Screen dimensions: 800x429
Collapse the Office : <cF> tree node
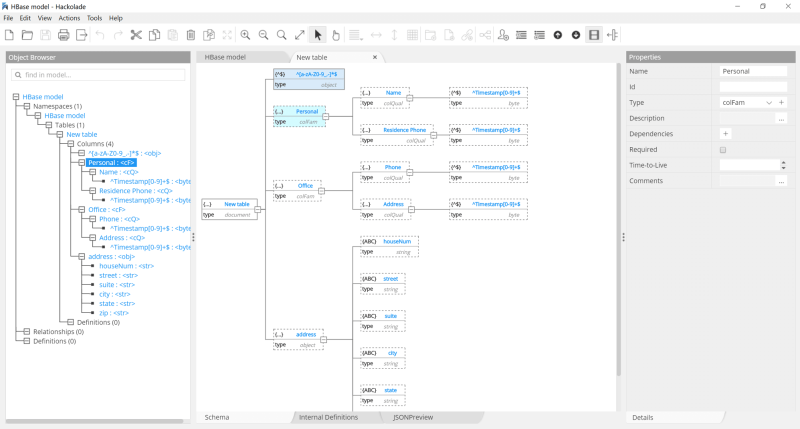pos(82,210)
